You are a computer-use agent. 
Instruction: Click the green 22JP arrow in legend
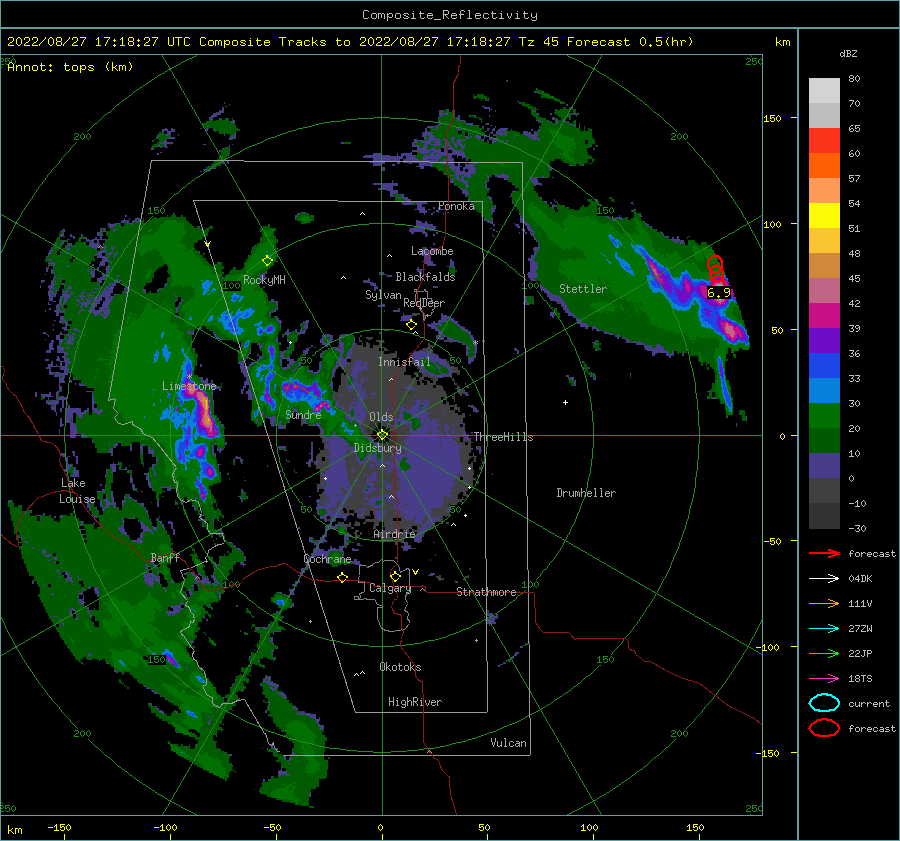click(x=824, y=653)
